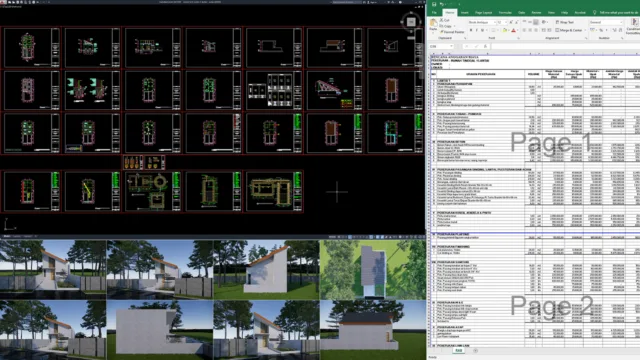Open the Alignment group dialog launcher
Viewport: 640px width, 360px height.
point(586,38)
